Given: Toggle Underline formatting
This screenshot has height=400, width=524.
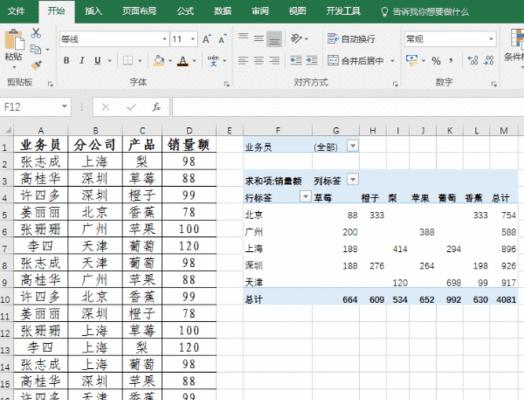Looking at the screenshot, I should pyautogui.click(x=98, y=60).
